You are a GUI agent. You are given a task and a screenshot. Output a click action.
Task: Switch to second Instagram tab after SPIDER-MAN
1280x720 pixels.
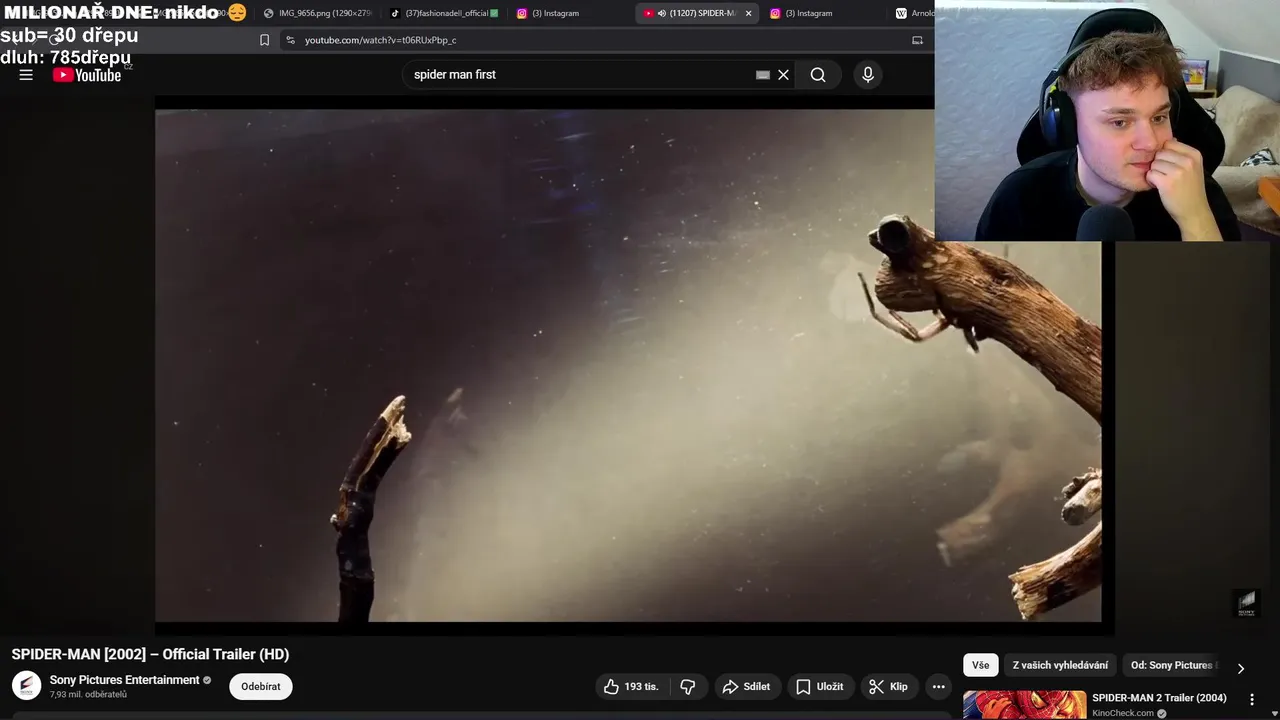823,13
